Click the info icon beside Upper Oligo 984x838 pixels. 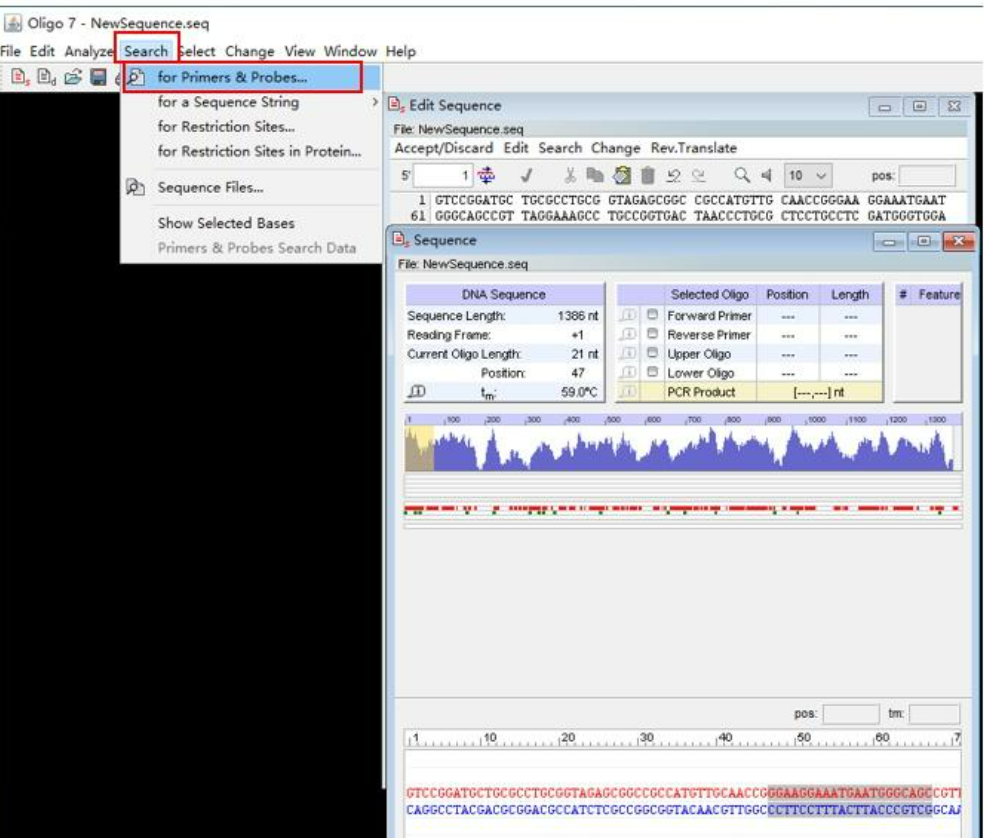pyautogui.click(x=628, y=353)
